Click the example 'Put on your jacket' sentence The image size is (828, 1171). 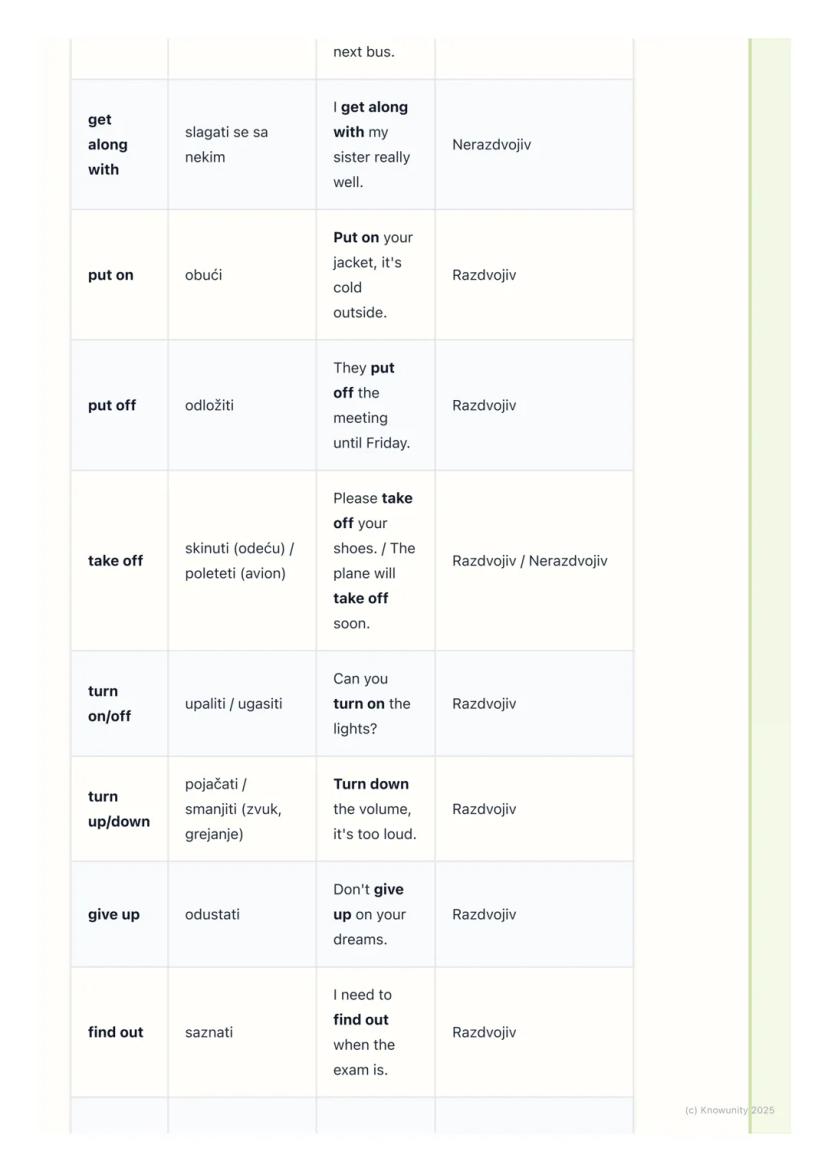pyautogui.click(x=373, y=275)
